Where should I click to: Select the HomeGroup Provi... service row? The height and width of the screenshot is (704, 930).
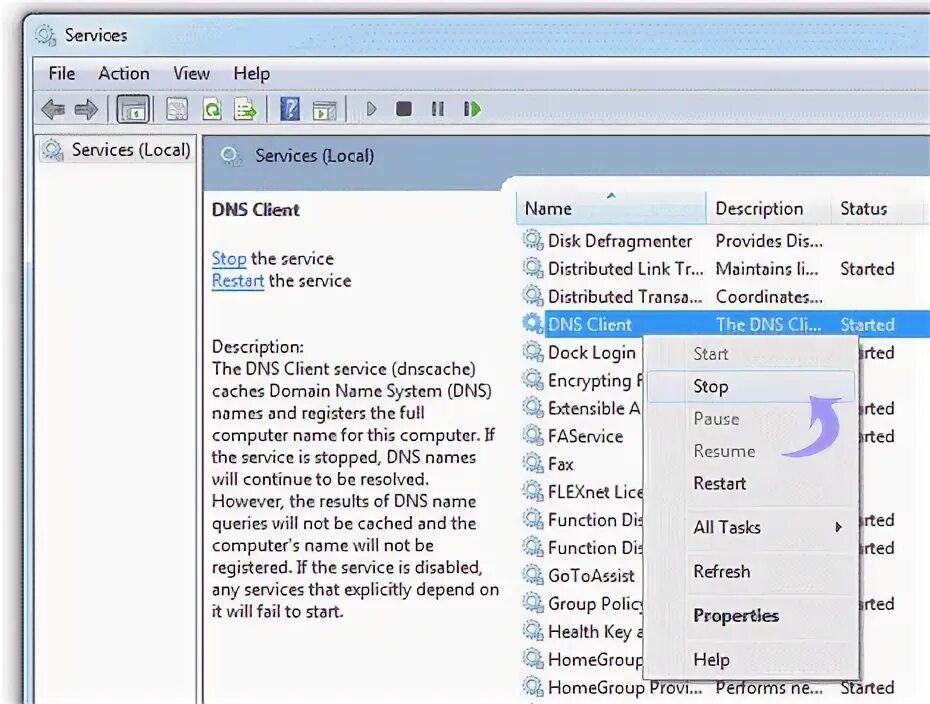click(725, 687)
